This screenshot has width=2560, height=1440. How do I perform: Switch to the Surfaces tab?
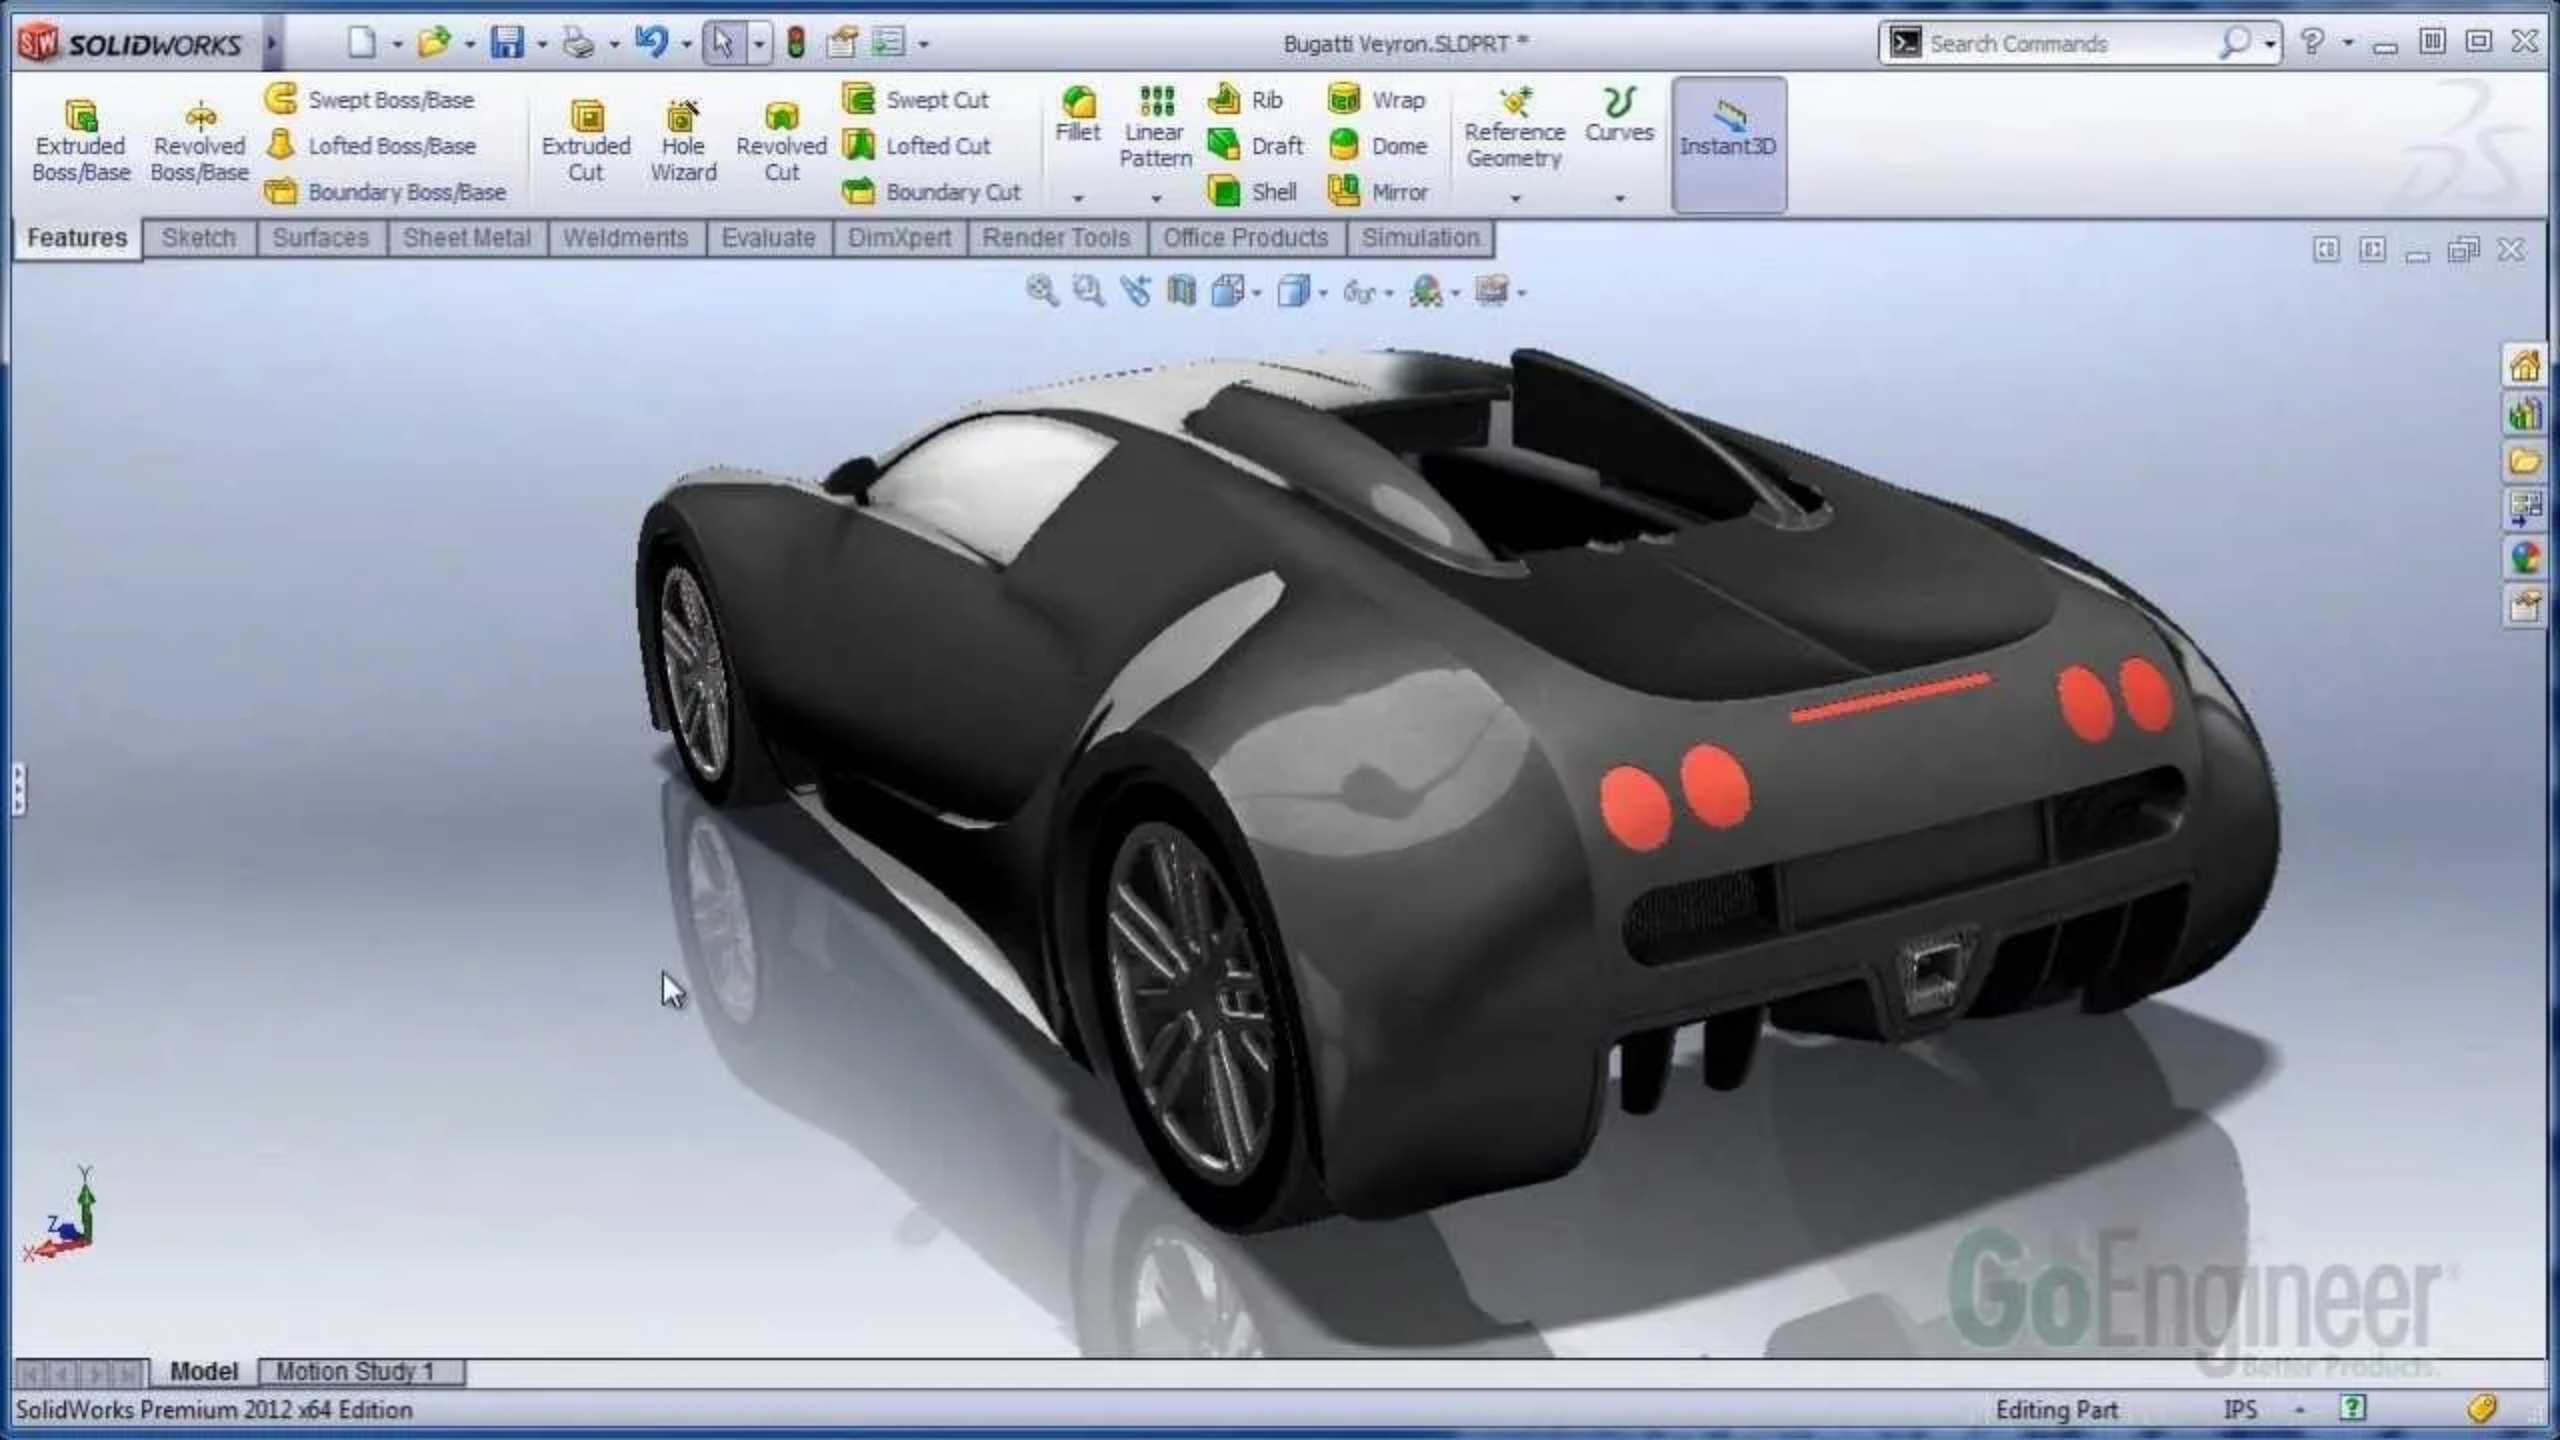(319, 238)
